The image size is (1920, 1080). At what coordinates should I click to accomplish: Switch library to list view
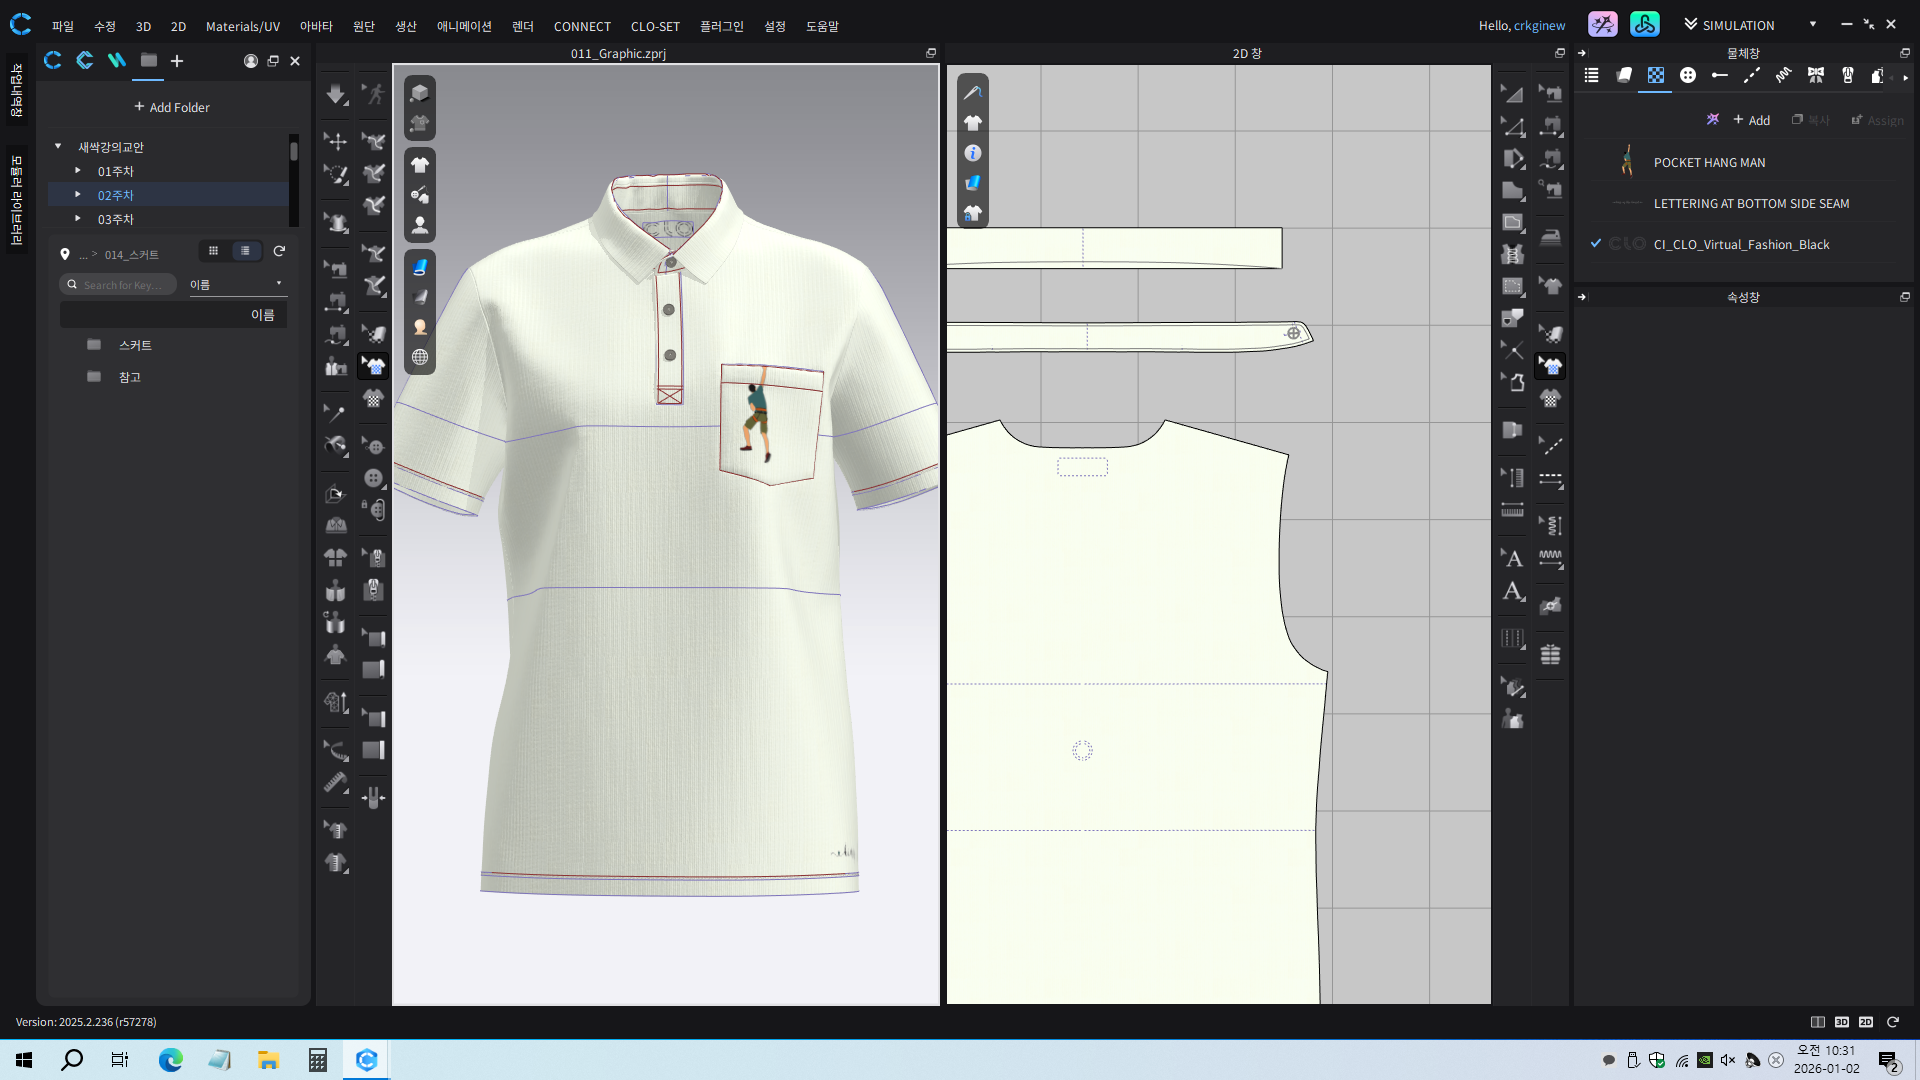[x=245, y=251]
